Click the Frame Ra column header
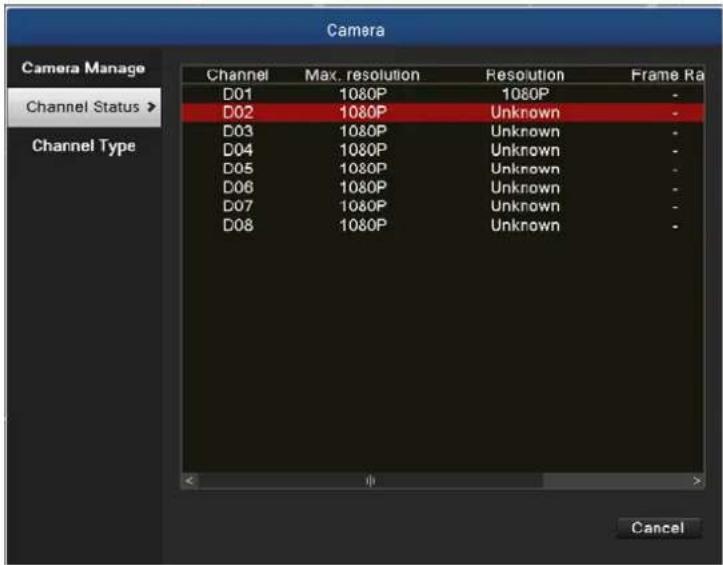This screenshot has height=565, width=723. coord(667,75)
